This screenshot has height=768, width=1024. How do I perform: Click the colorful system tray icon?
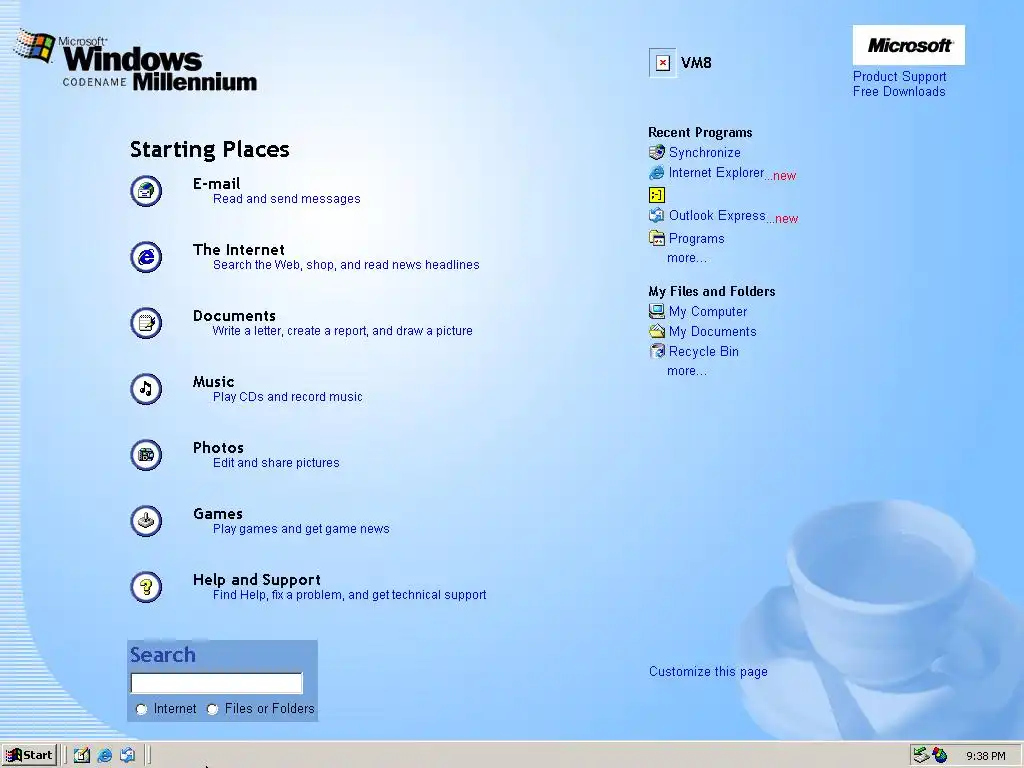940,755
